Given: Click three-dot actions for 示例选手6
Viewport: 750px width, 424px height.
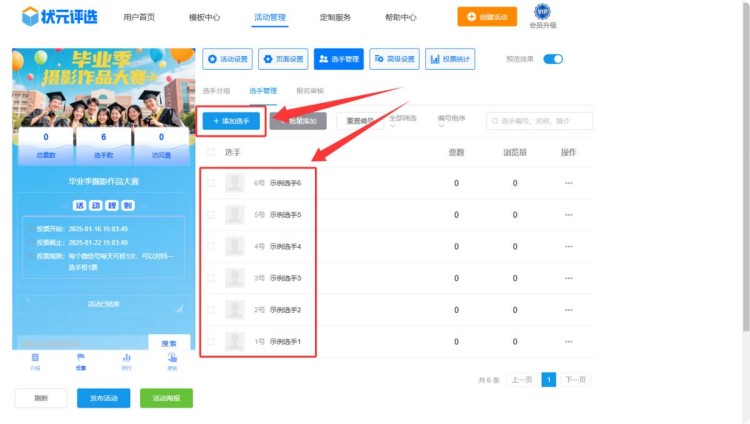Looking at the screenshot, I should tap(569, 183).
